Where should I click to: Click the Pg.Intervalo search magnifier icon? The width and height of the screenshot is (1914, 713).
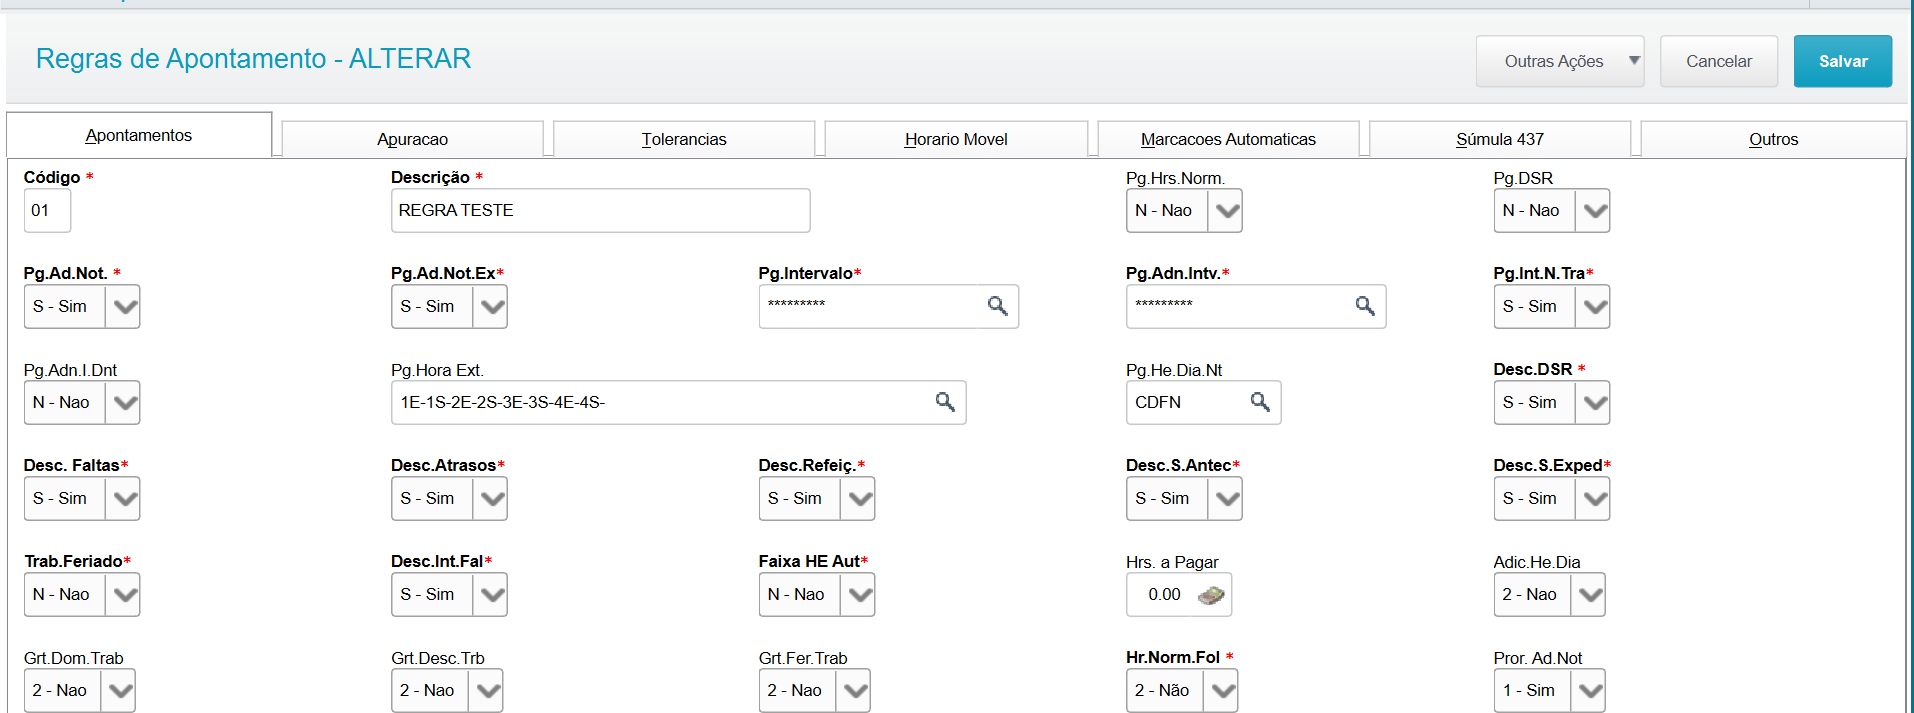point(997,306)
